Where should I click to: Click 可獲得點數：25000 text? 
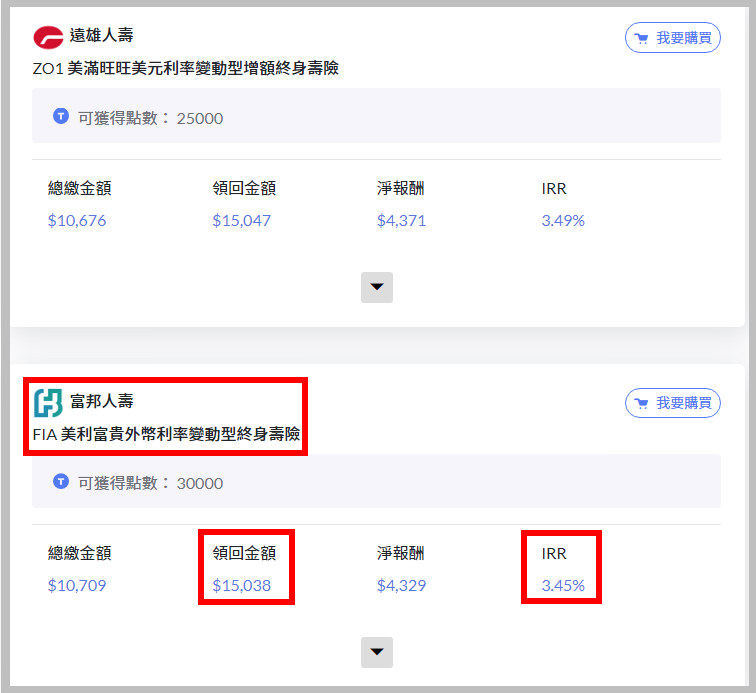point(150,118)
